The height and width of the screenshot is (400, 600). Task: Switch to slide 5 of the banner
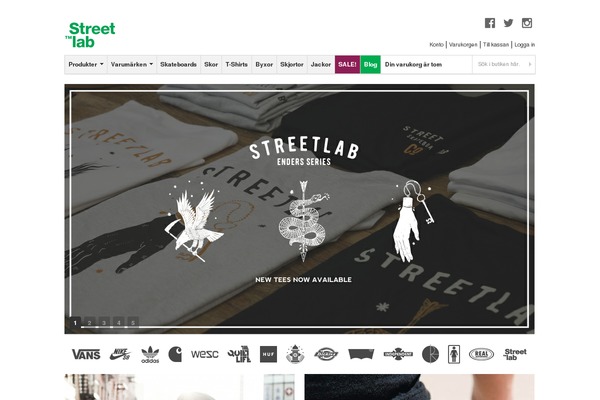point(133,323)
